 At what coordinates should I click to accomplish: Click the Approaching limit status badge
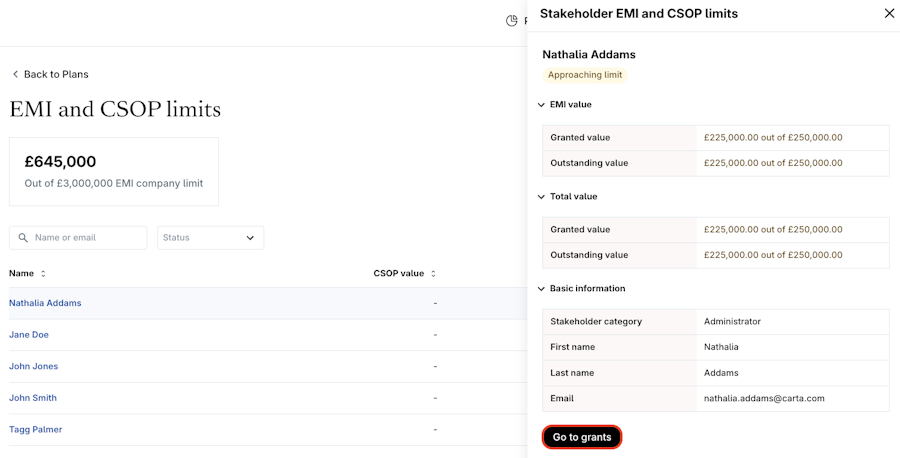coord(585,75)
